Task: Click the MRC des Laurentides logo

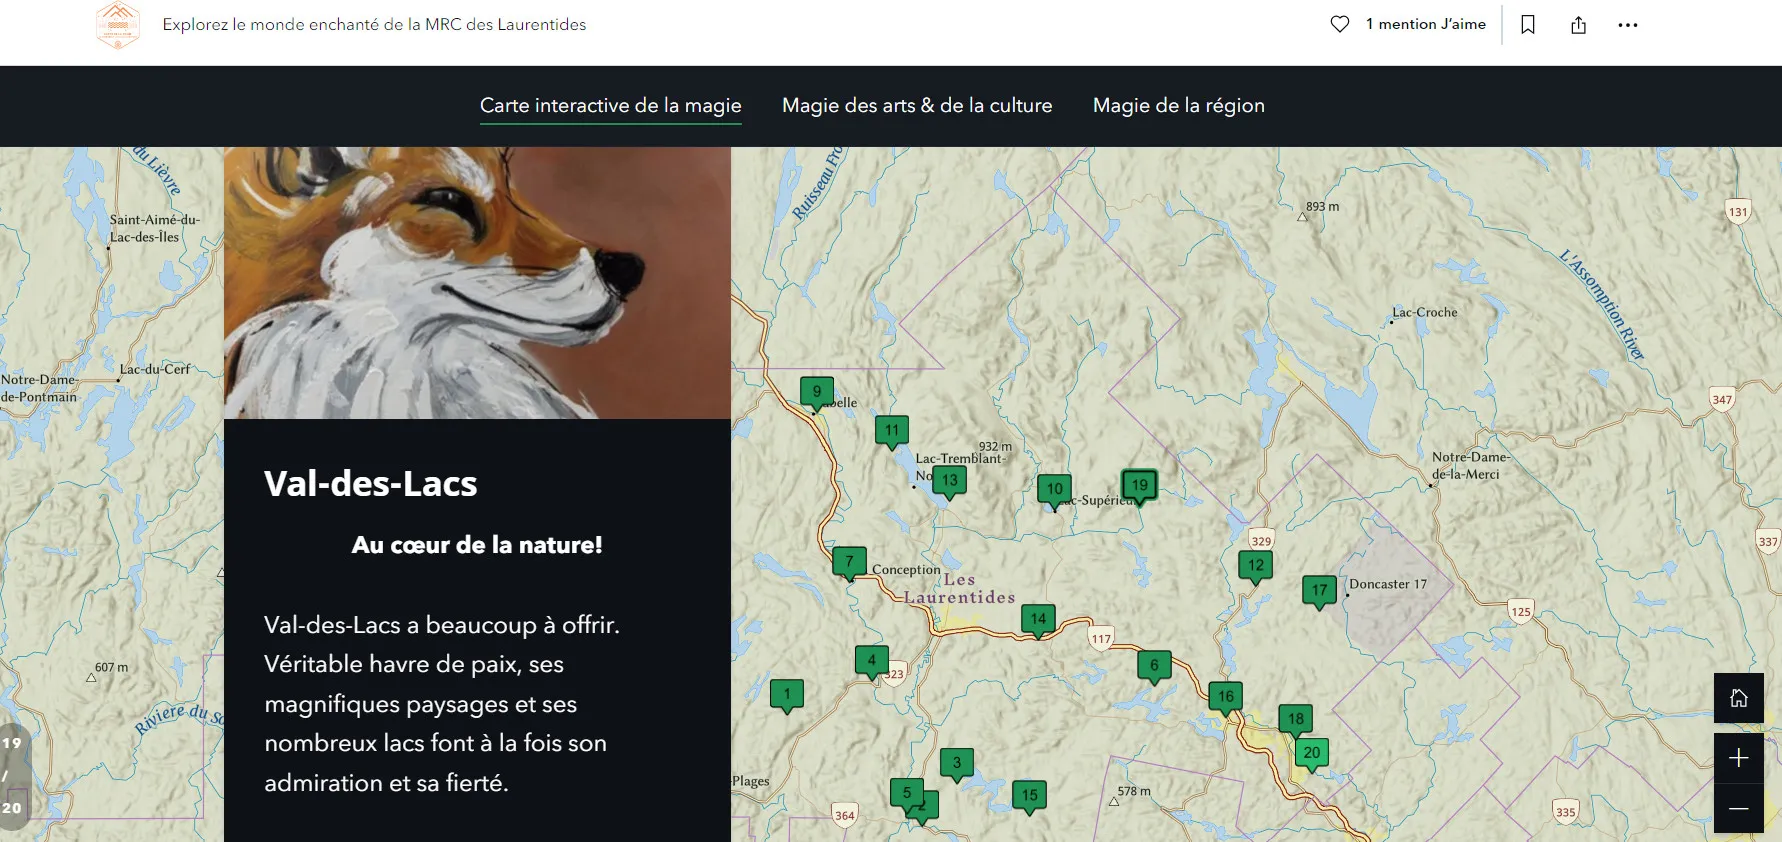Action: coord(118,25)
